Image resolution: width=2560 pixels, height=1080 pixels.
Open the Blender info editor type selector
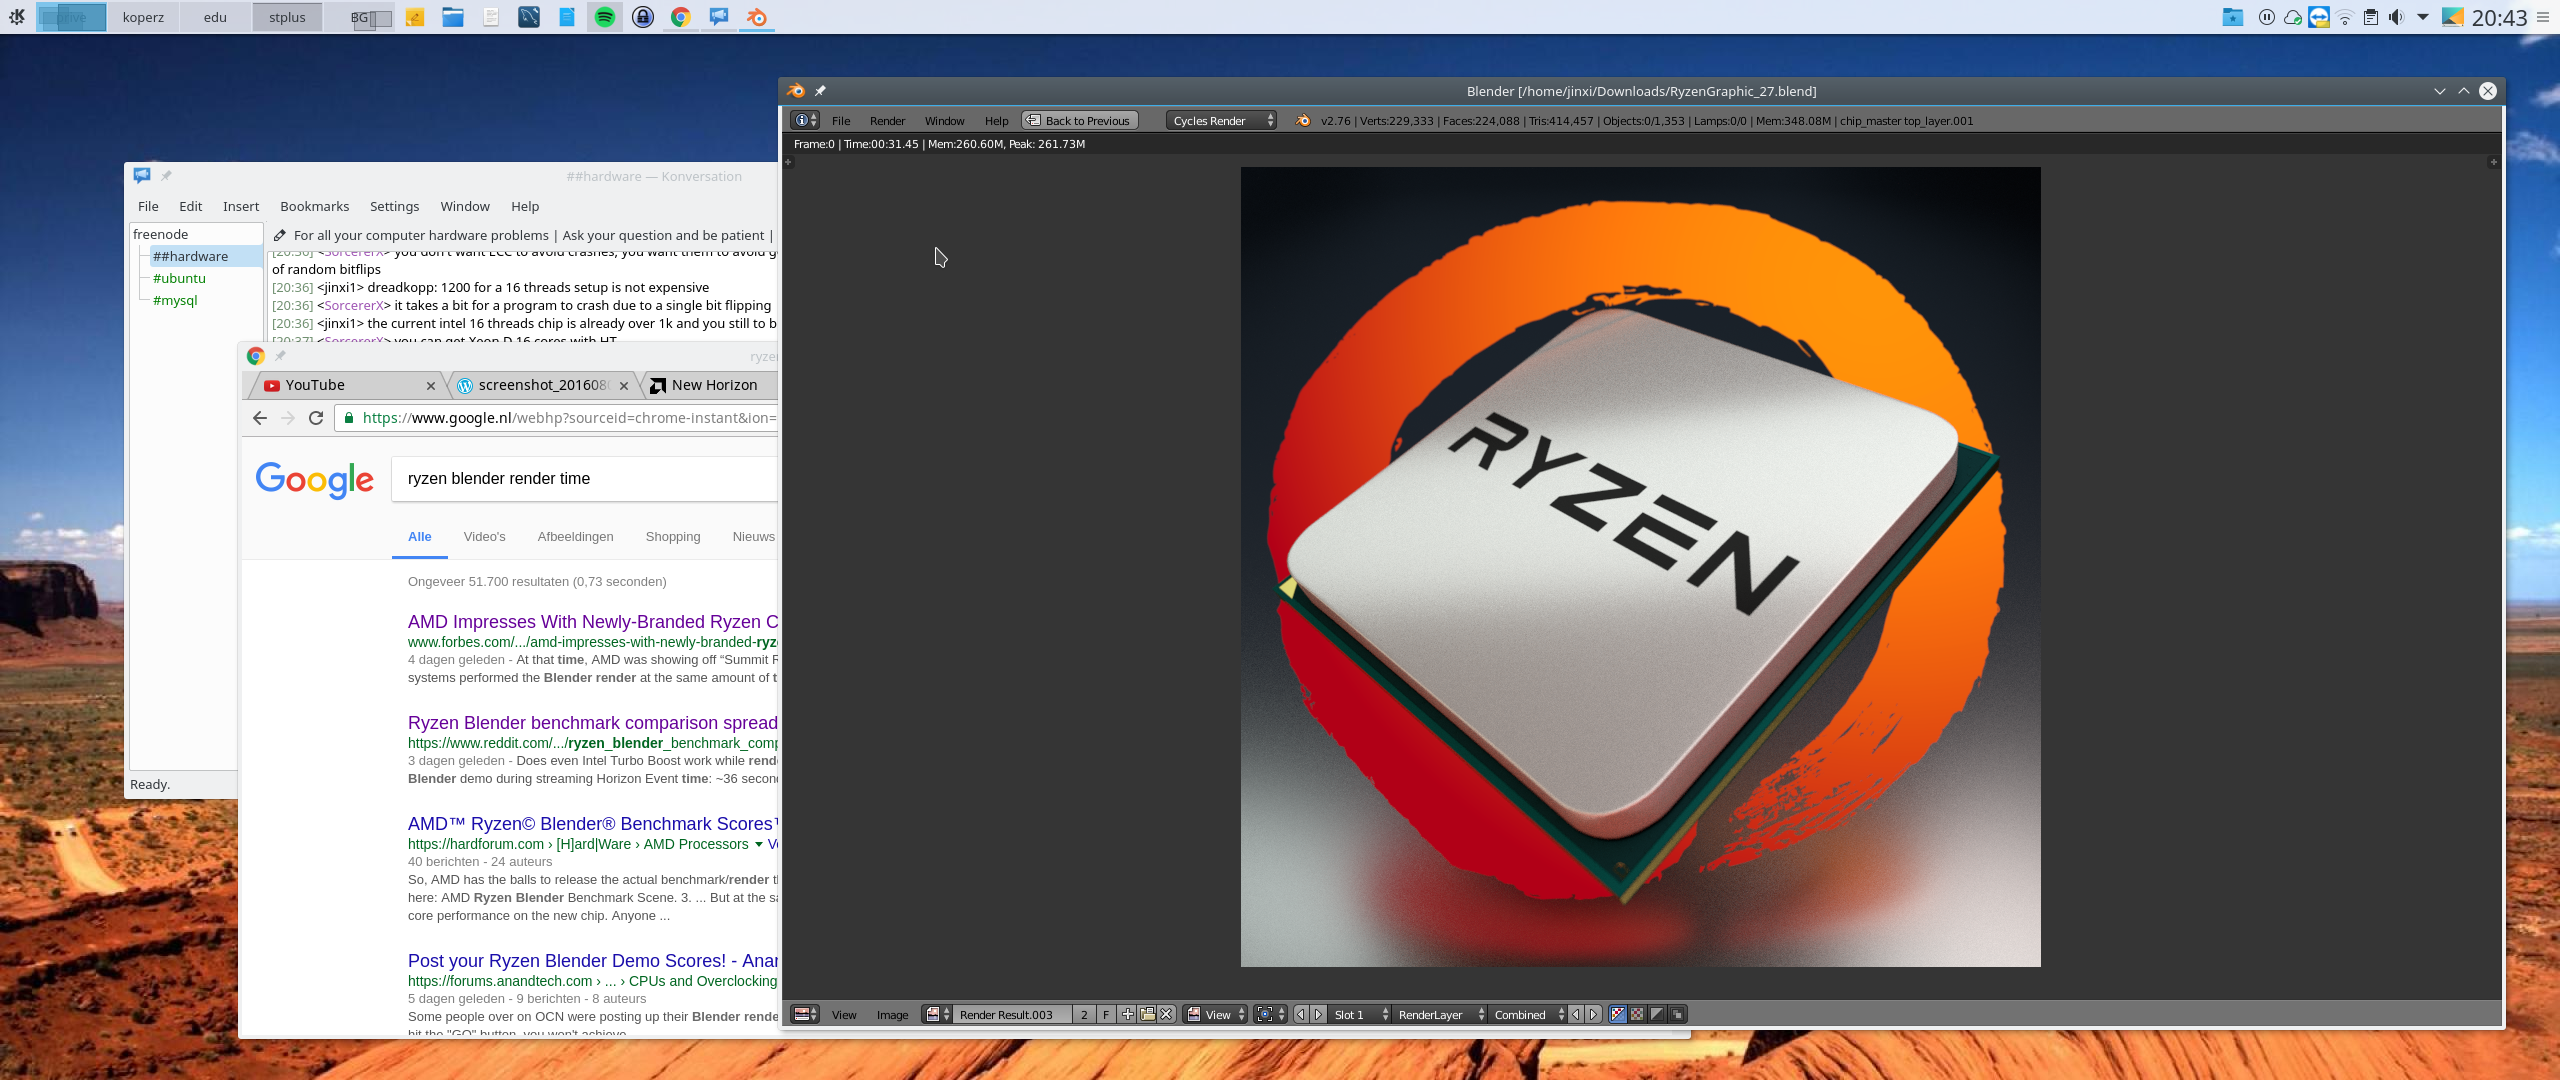(805, 120)
